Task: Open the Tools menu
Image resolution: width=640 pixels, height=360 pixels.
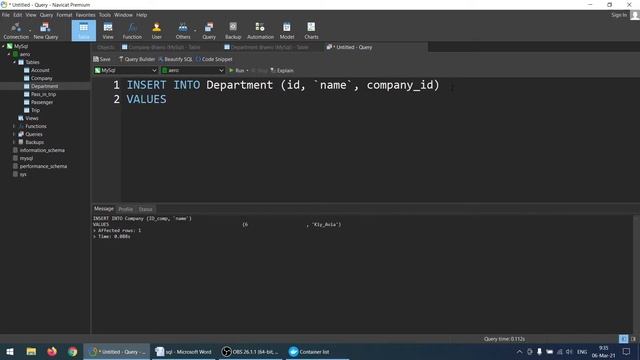Action: (x=104, y=15)
